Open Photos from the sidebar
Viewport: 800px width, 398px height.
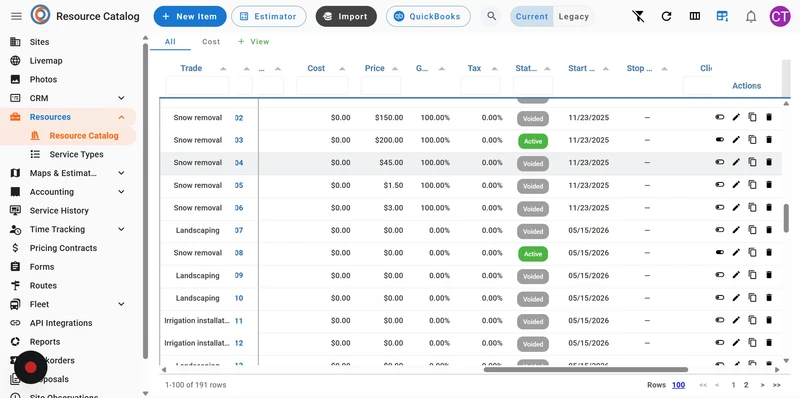click(43, 80)
